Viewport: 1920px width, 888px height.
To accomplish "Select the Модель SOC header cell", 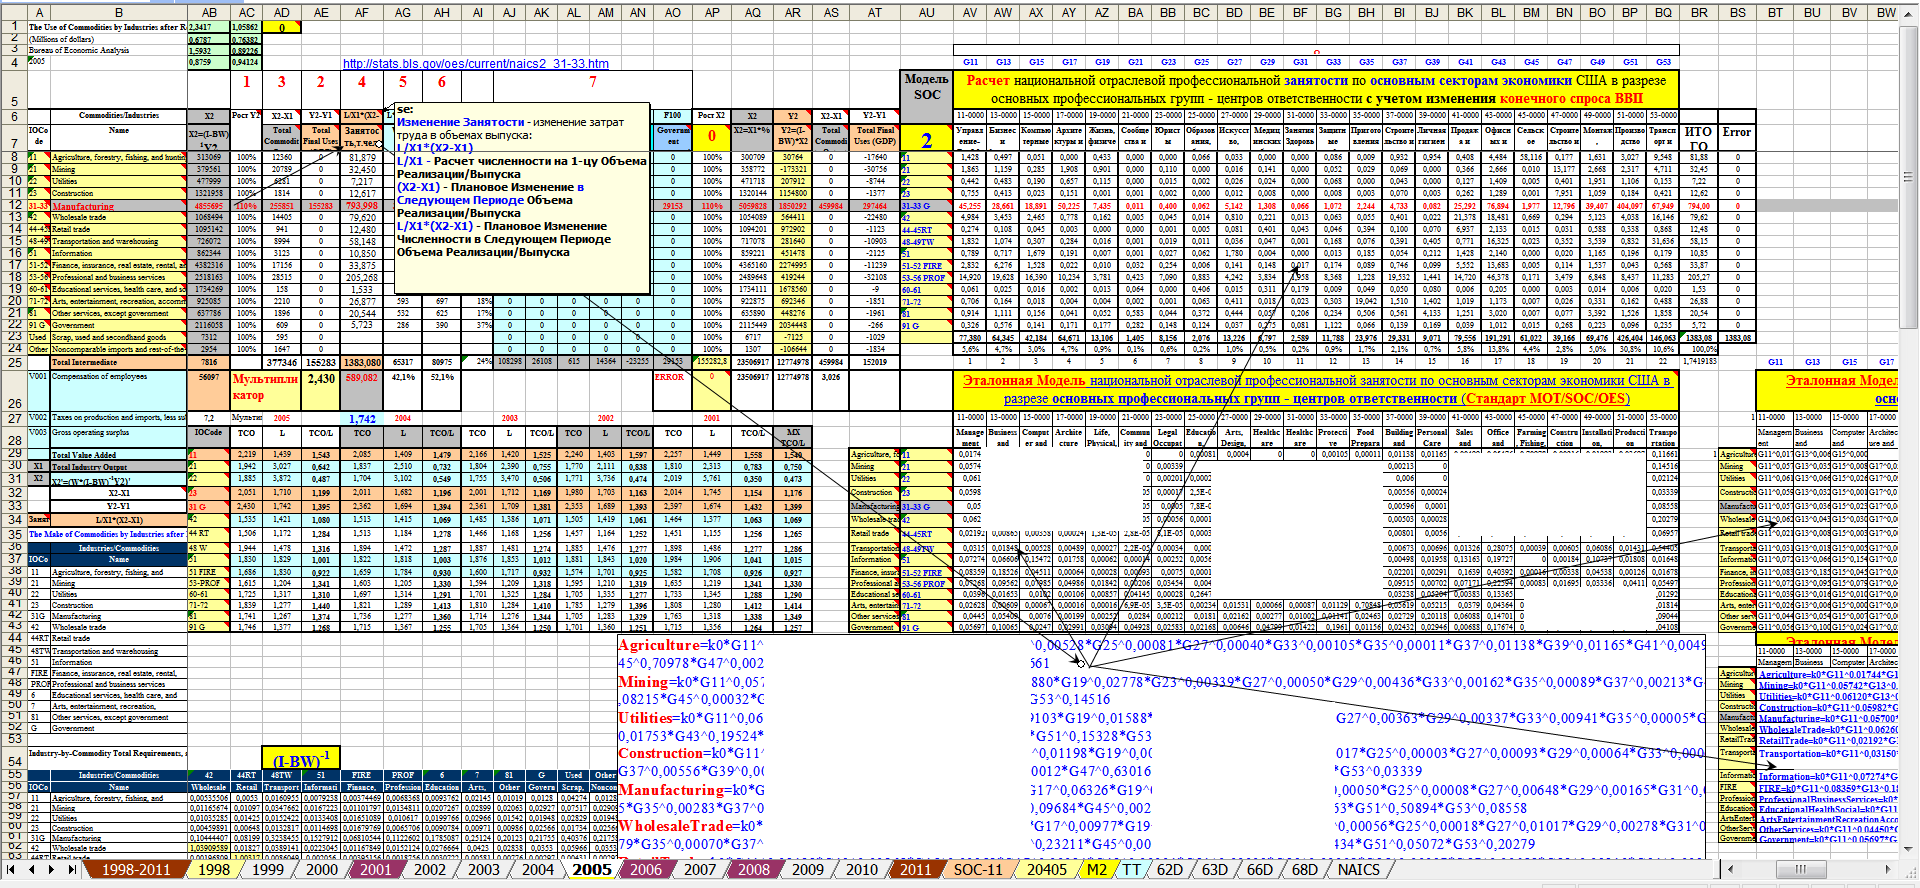I will (x=926, y=88).
